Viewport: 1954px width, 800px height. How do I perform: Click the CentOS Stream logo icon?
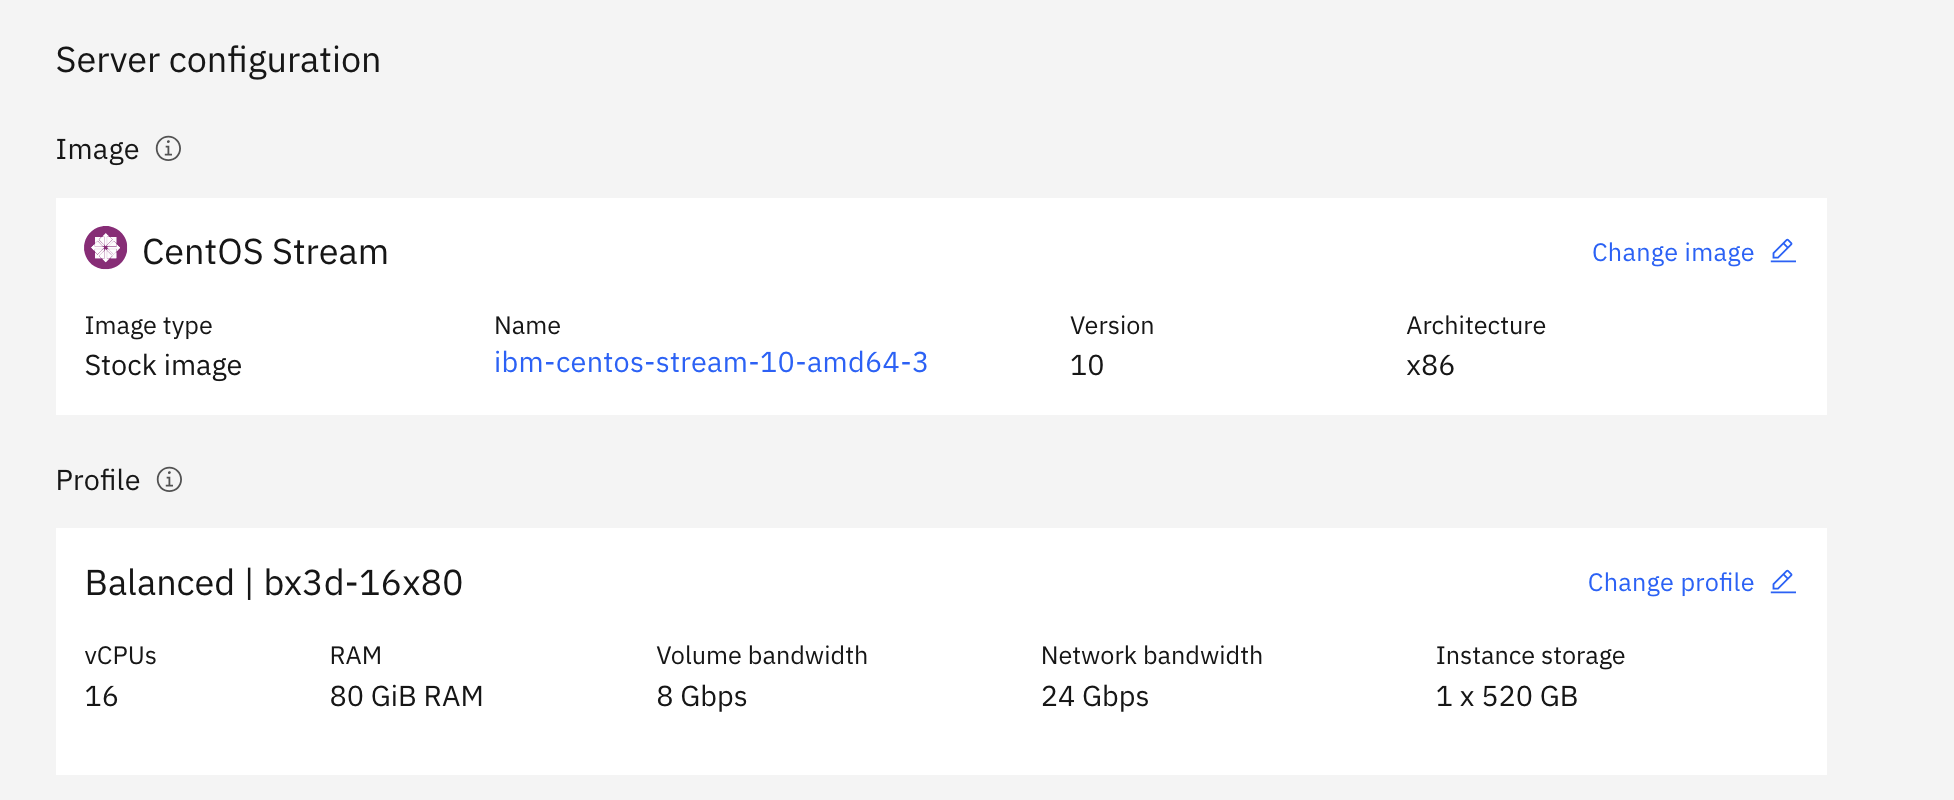[x=105, y=248]
